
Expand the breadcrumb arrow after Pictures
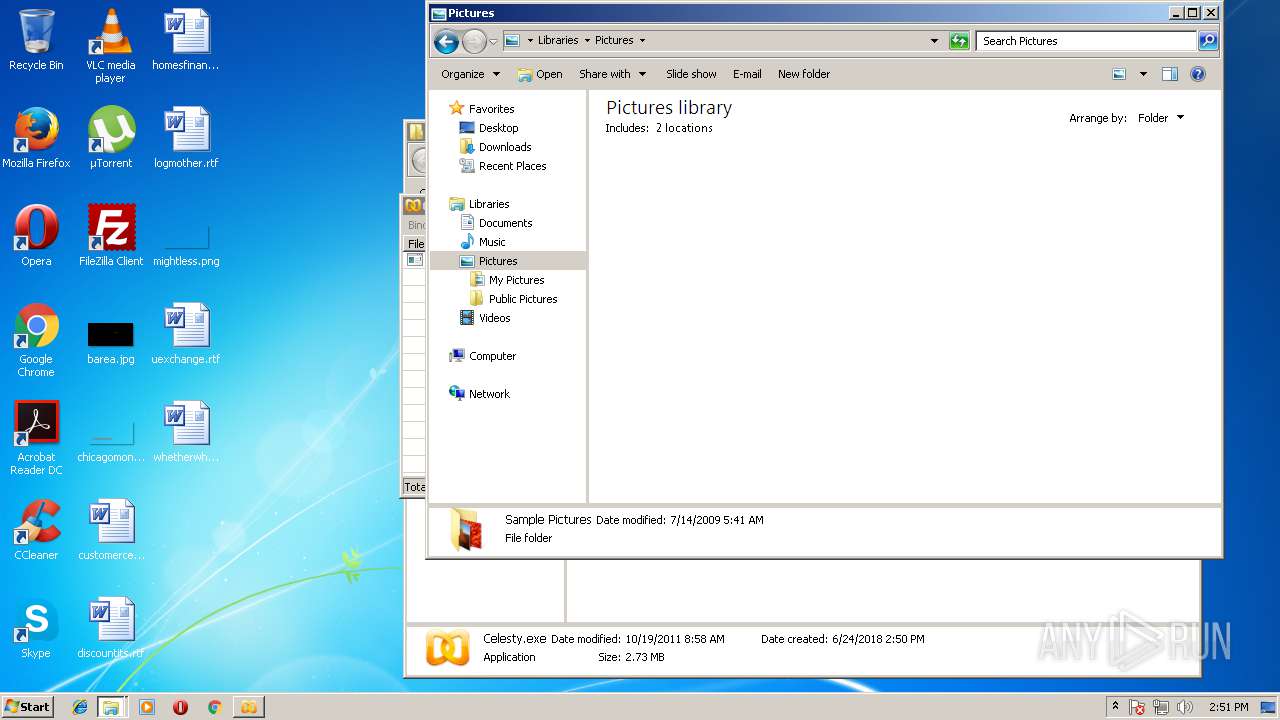(x=642, y=41)
